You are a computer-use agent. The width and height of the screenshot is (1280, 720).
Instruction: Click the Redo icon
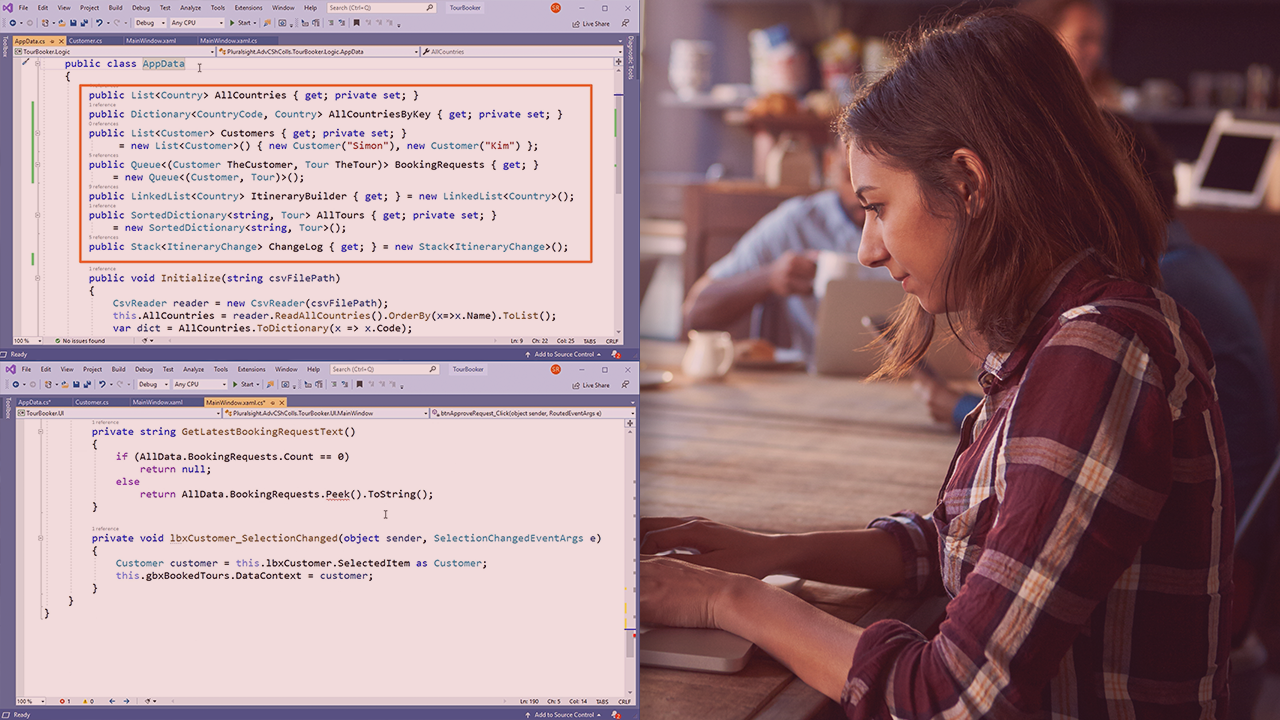click(x=116, y=22)
